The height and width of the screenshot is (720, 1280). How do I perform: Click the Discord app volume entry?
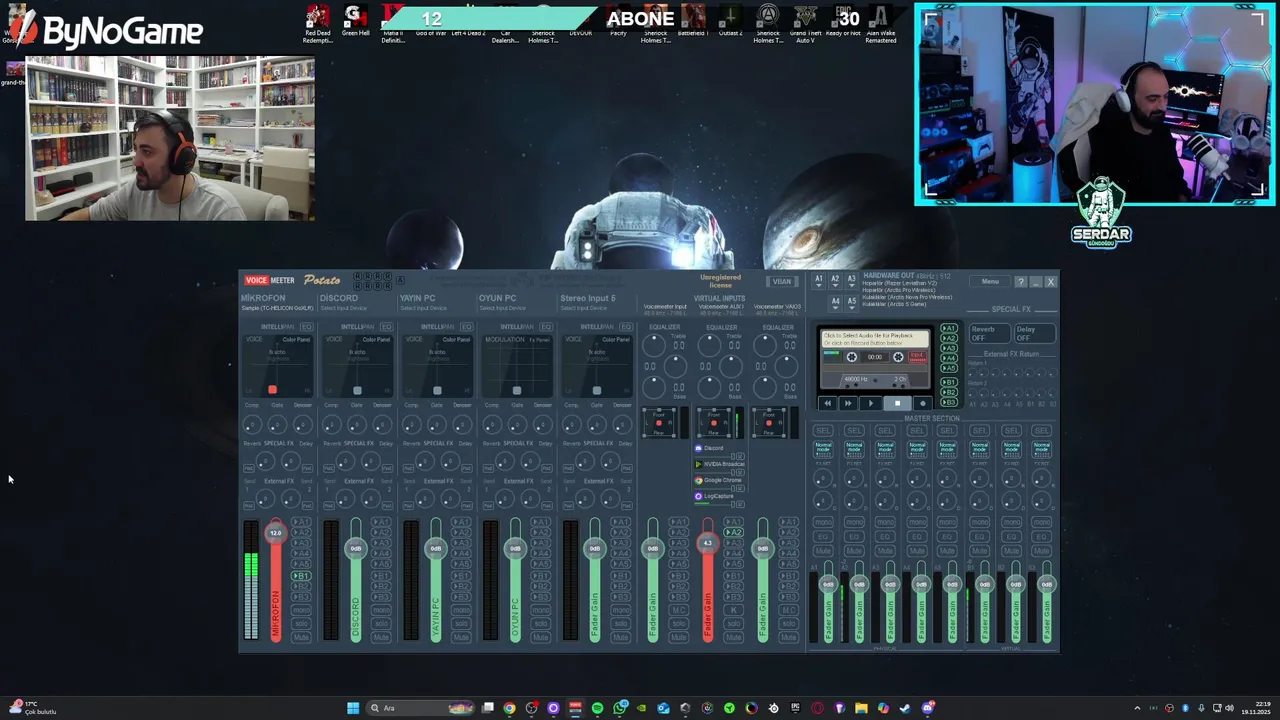pyautogui.click(x=720, y=448)
